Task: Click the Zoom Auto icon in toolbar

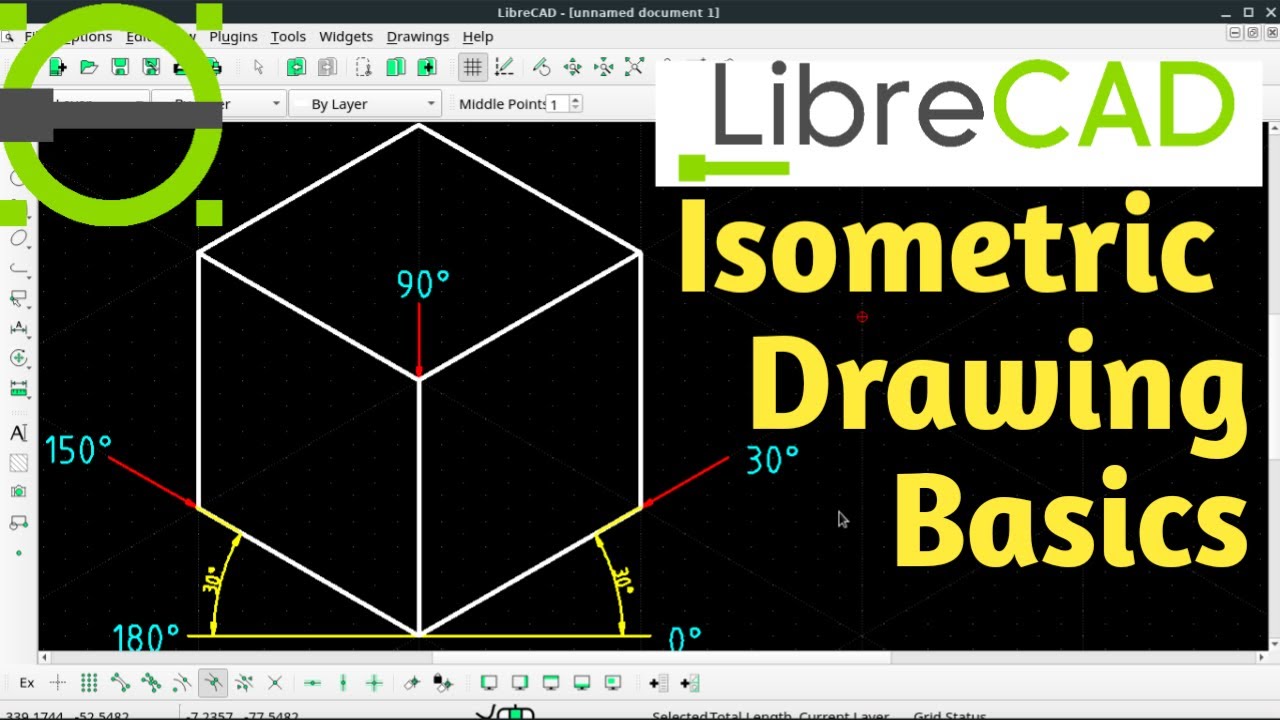Action: coord(634,67)
